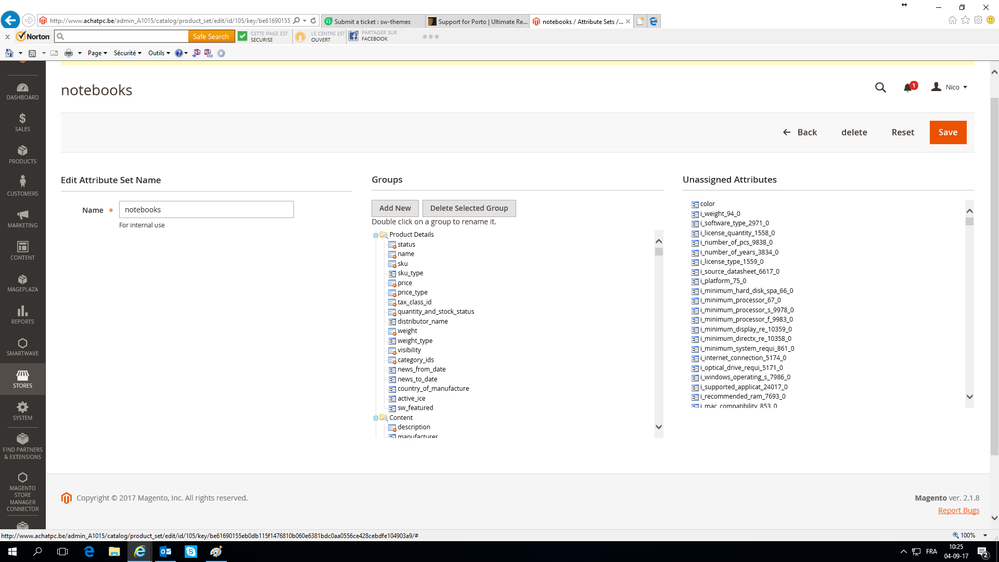The width and height of the screenshot is (999, 562).
Task: Click the admin search magnifier icon
Action: (880, 87)
